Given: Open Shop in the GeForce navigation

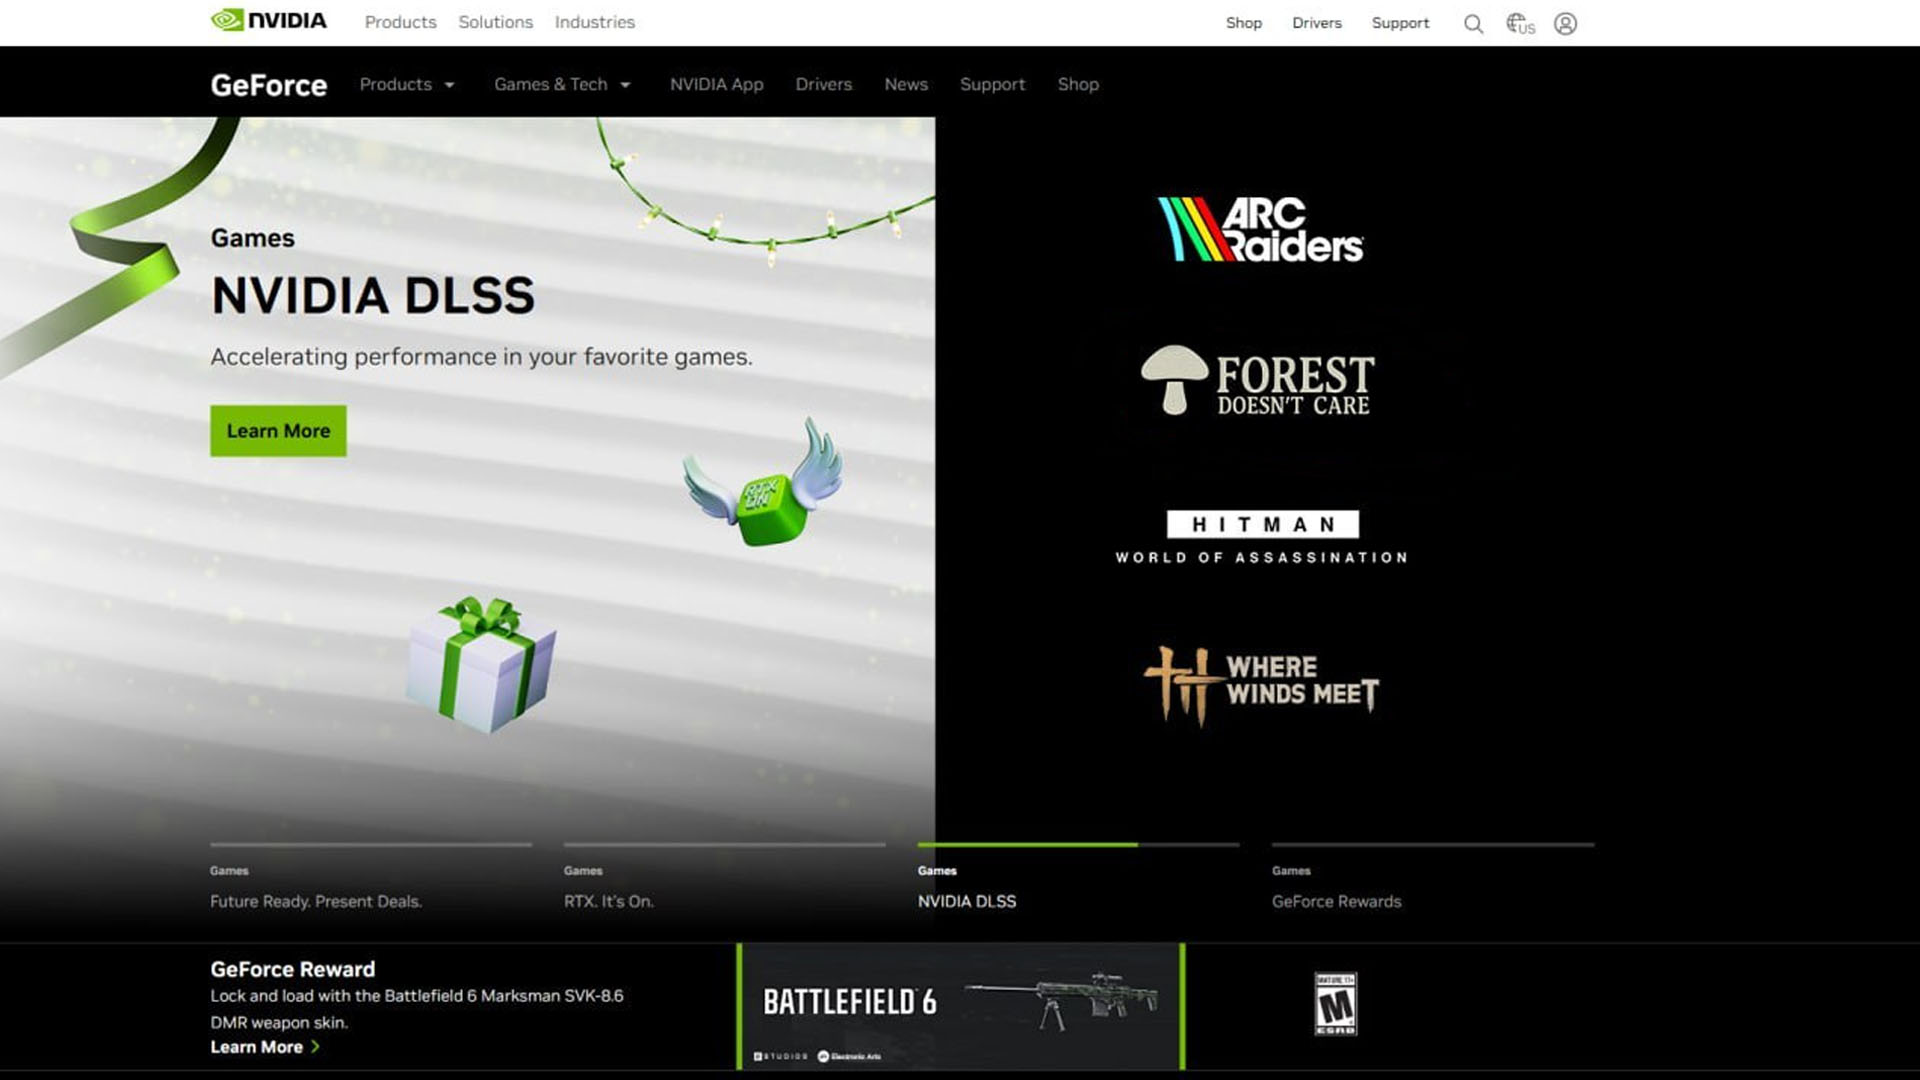Looking at the screenshot, I should 1078,85.
